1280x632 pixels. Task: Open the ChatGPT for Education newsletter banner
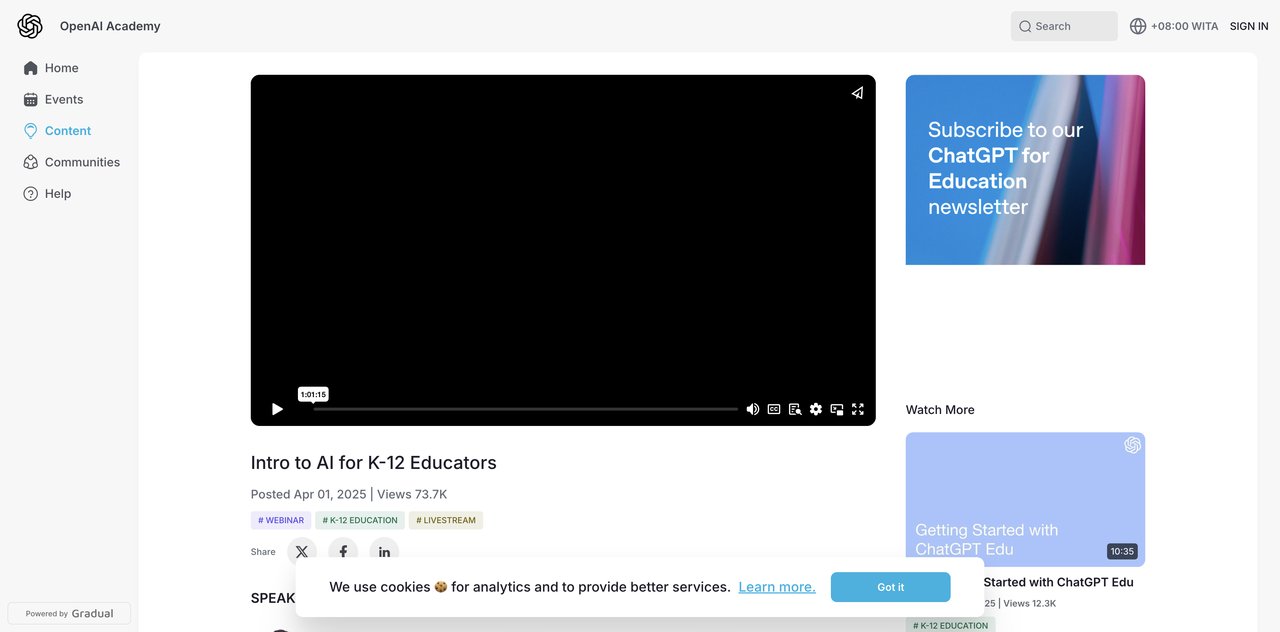pos(1025,170)
